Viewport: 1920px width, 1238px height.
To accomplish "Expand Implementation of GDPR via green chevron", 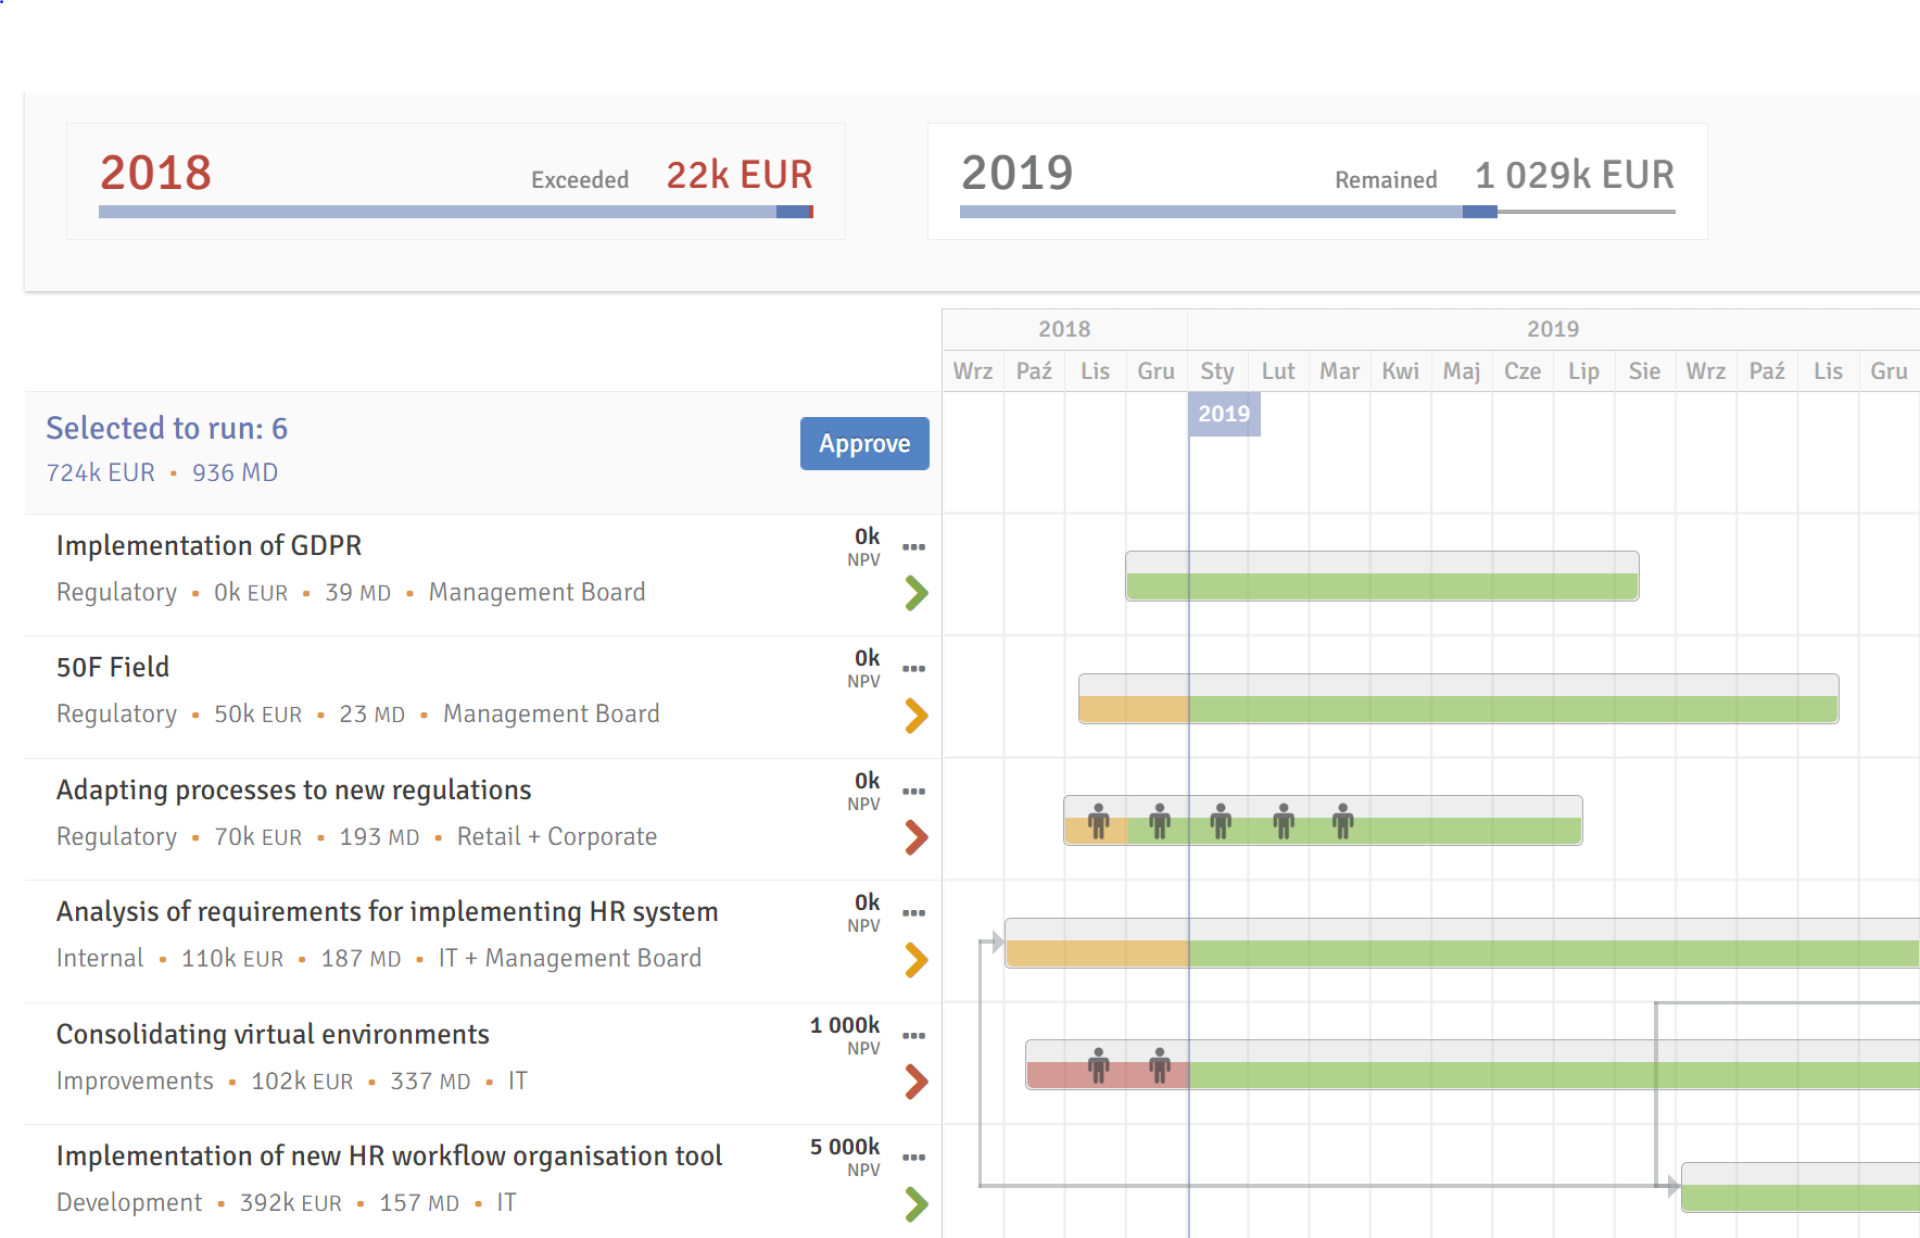I will click(x=916, y=593).
